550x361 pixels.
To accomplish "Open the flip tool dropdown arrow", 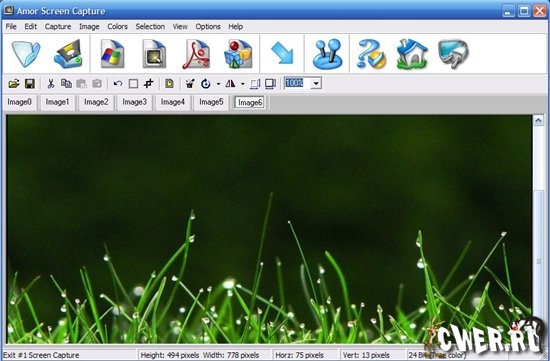I will click(242, 84).
